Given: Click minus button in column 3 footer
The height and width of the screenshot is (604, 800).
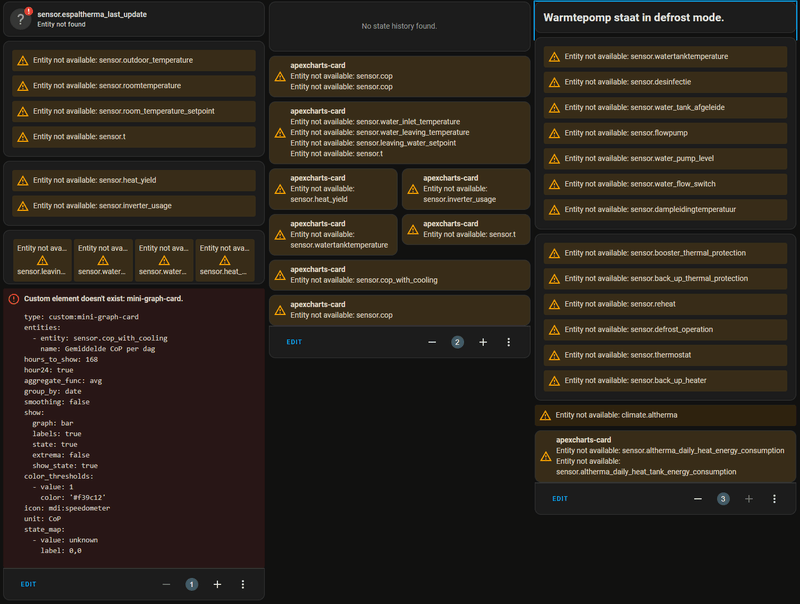Looking at the screenshot, I should [698, 499].
